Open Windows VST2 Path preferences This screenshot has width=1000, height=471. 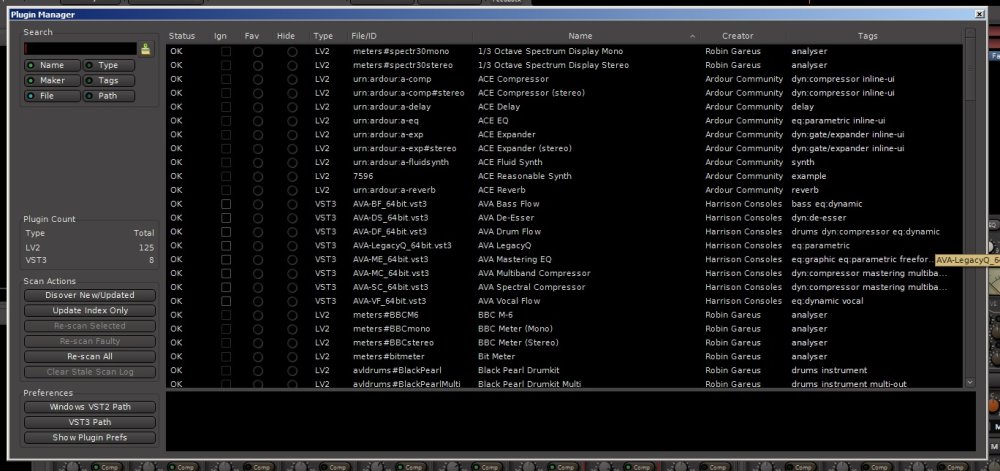tap(90, 407)
